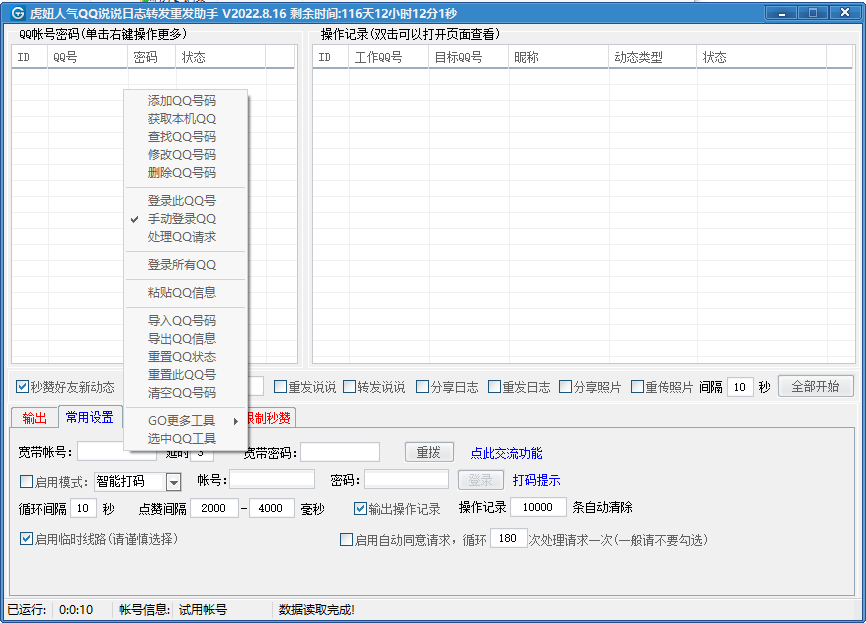Click the 登录此QQ号 menu item
Viewport: 866px width, 623px height.
186,200
